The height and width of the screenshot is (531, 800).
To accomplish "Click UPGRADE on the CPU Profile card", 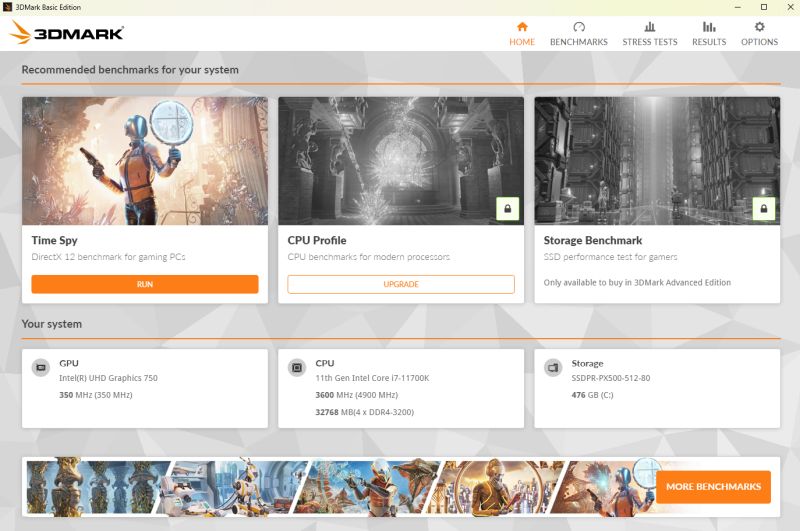I will coord(401,284).
